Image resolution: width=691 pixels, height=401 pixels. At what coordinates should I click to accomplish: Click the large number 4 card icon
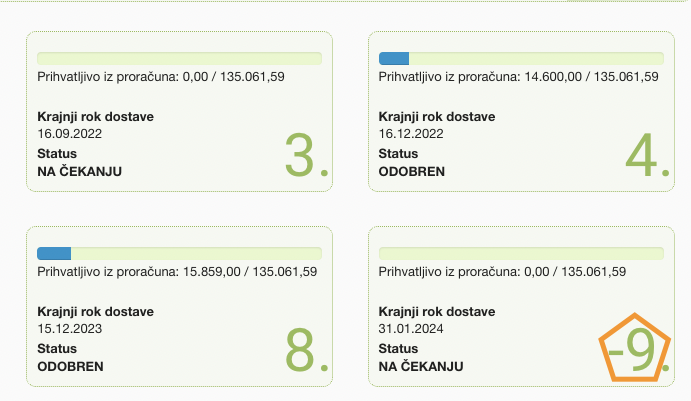[647, 155]
